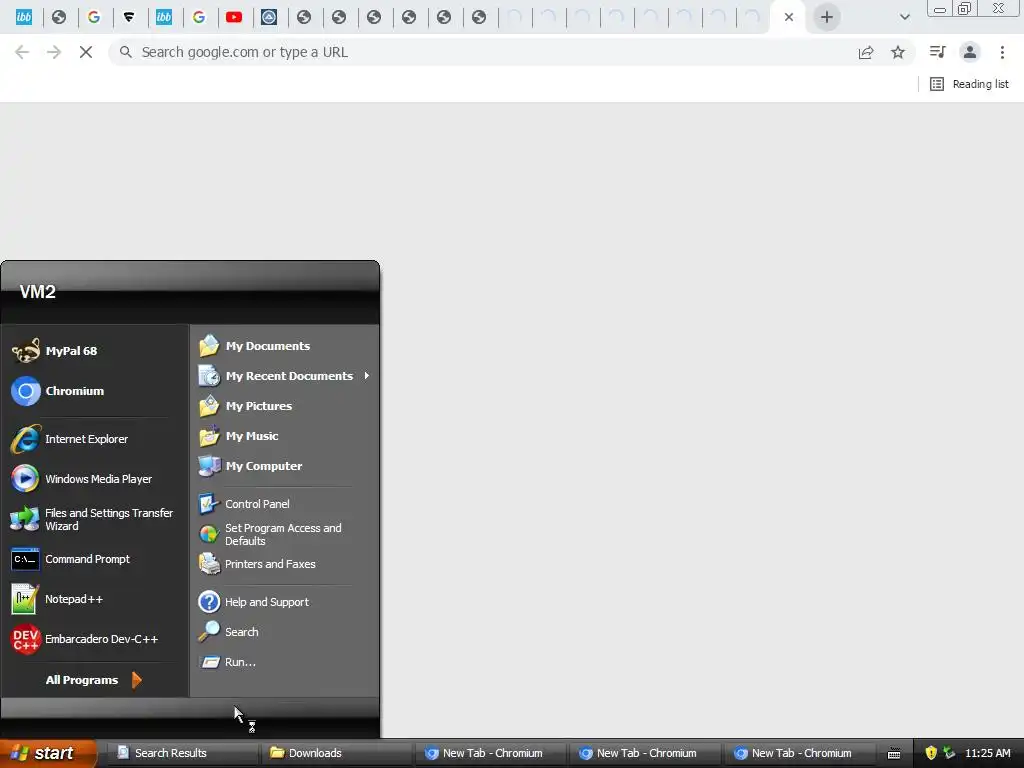Open My Pictures folder
This screenshot has height=768, width=1024.
[x=284, y=406]
